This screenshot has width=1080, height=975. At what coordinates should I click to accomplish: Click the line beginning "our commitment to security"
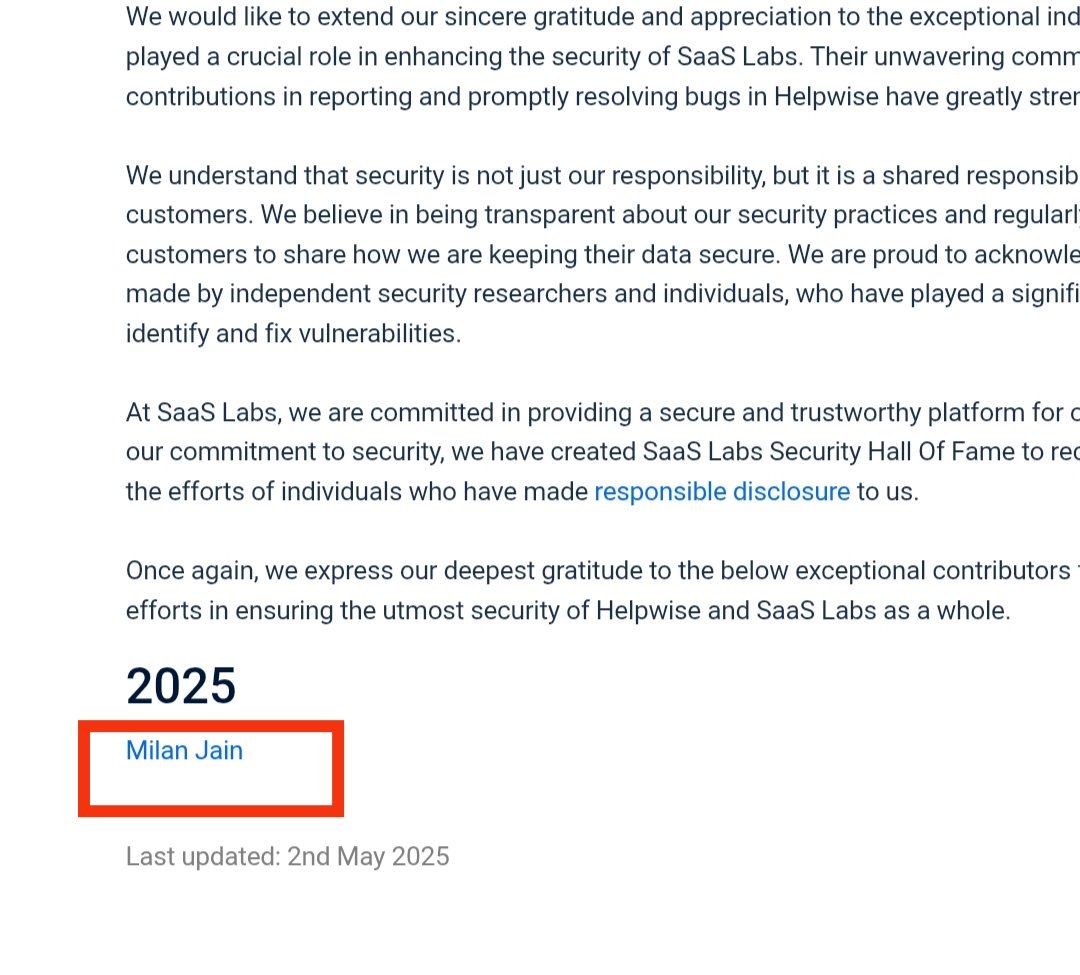point(603,452)
